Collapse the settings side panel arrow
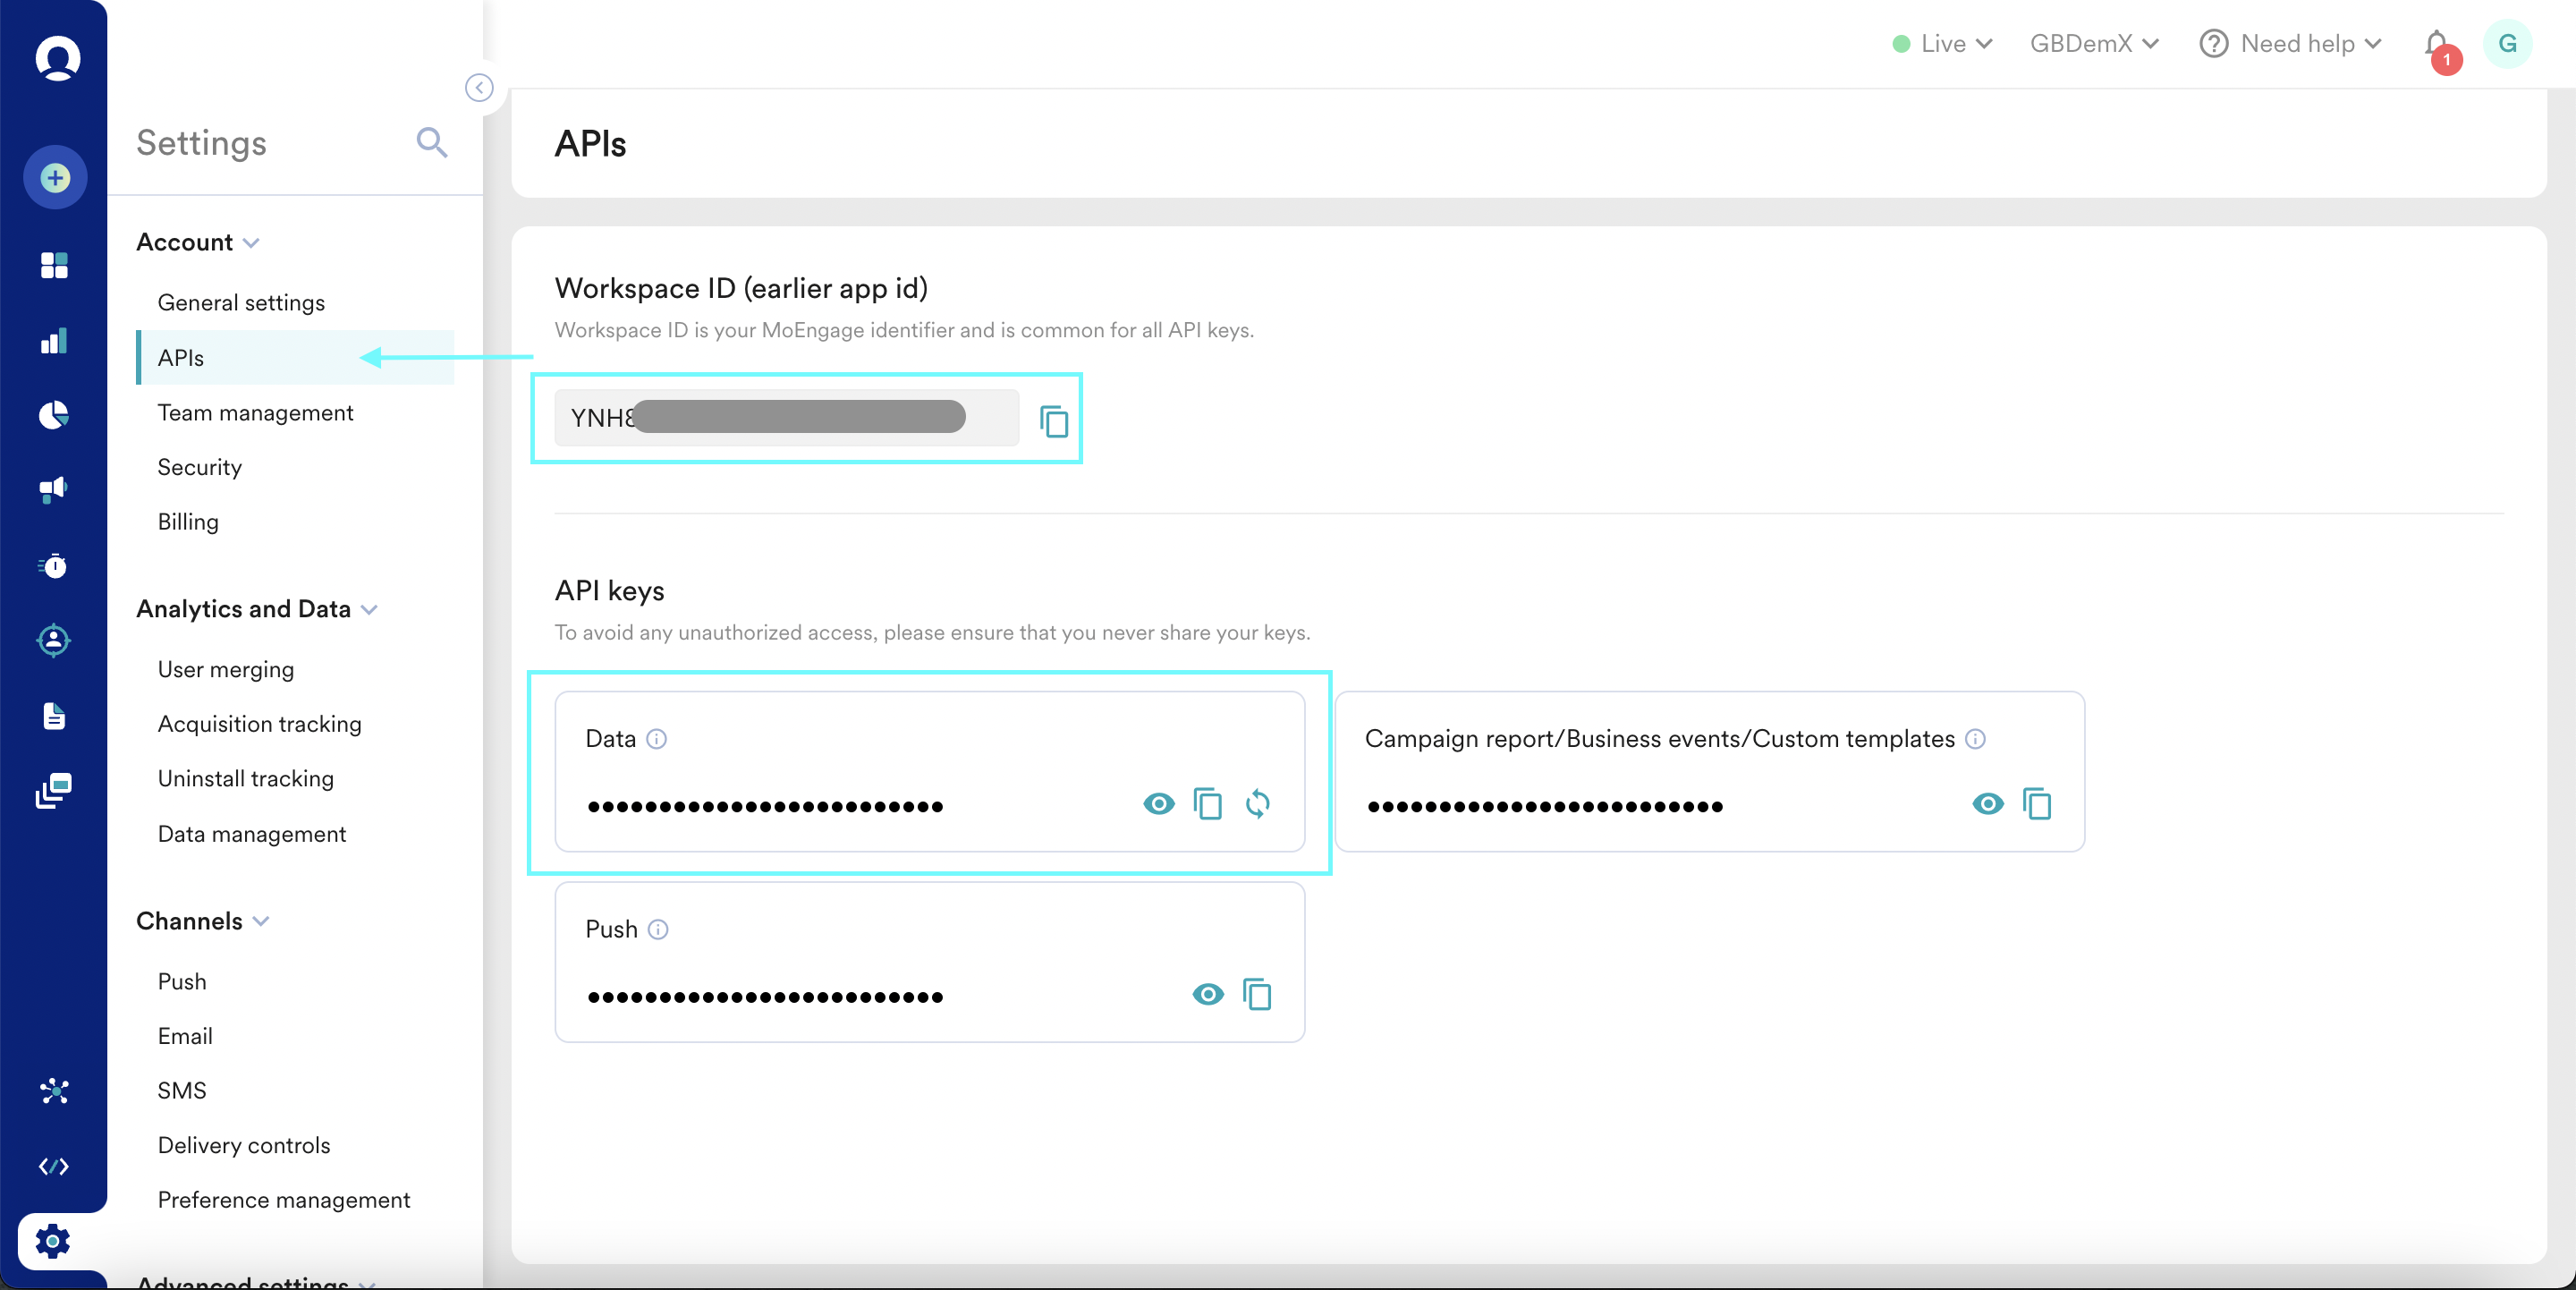Viewport: 2576px width, 1290px height. coord(479,88)
